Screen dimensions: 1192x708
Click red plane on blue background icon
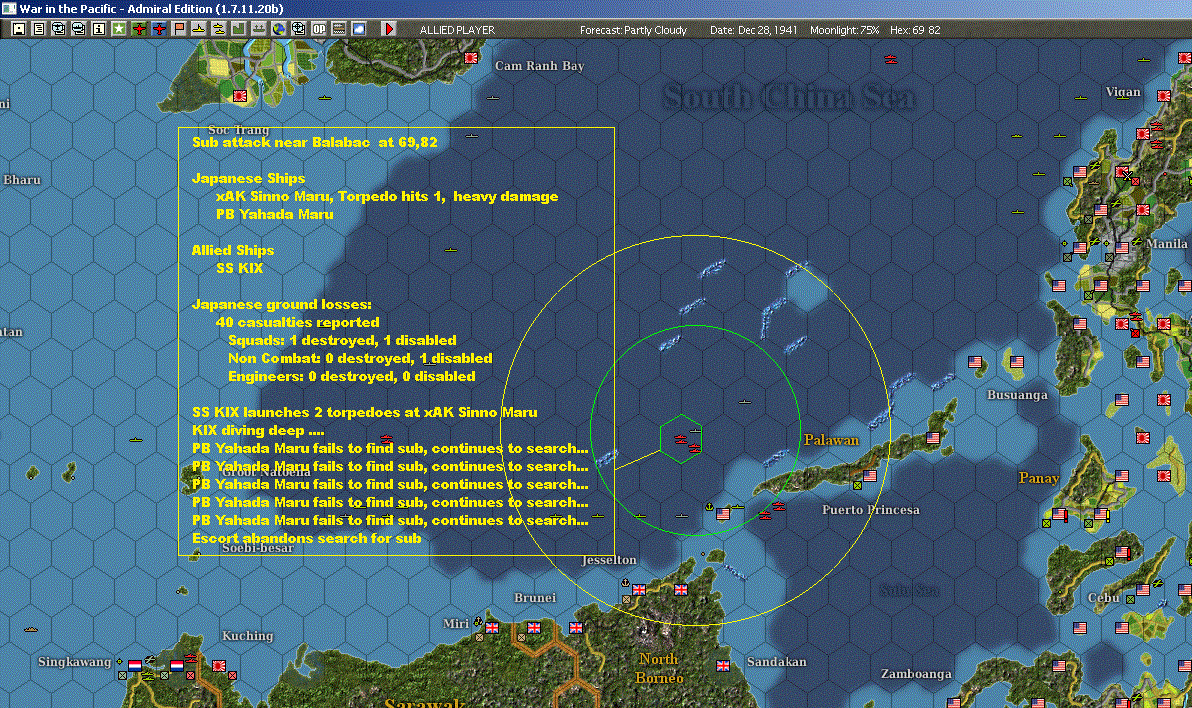coord(159,29)
